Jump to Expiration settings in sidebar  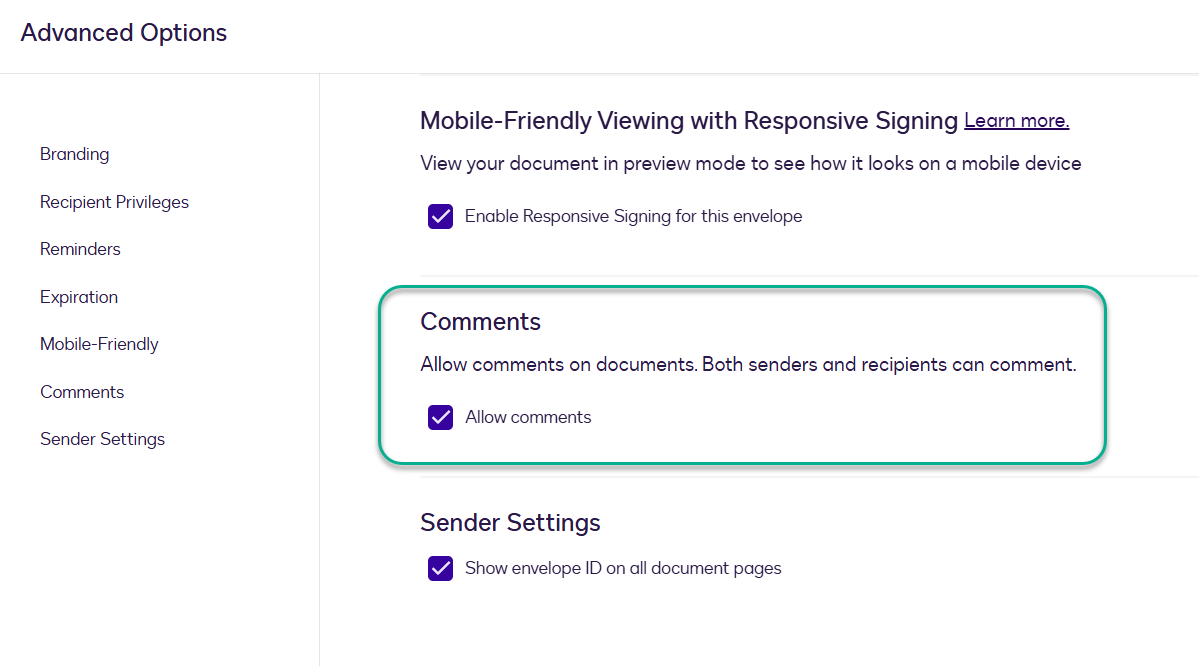(79, 297)
